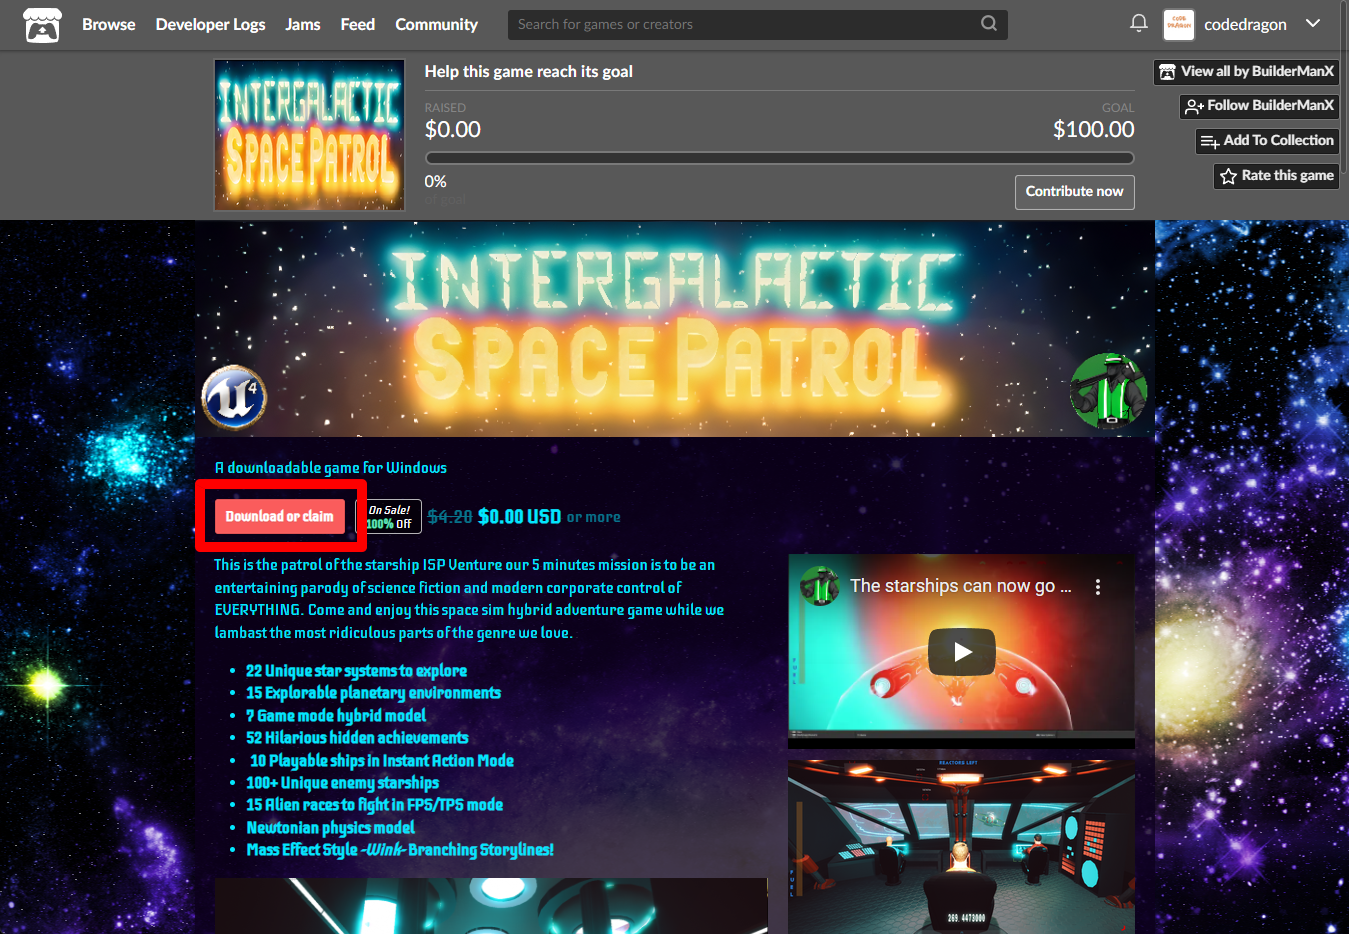Click Rate this game button

point(1276,176)
